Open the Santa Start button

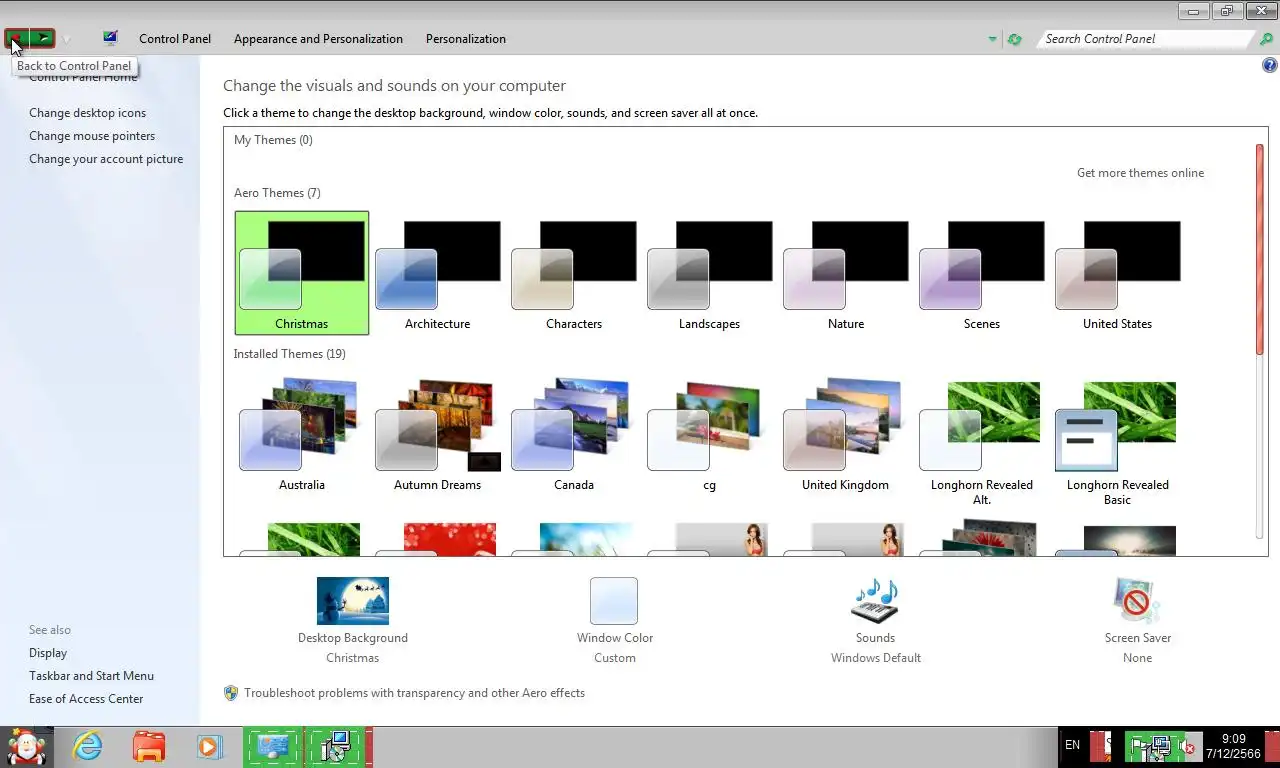point(27,746)
